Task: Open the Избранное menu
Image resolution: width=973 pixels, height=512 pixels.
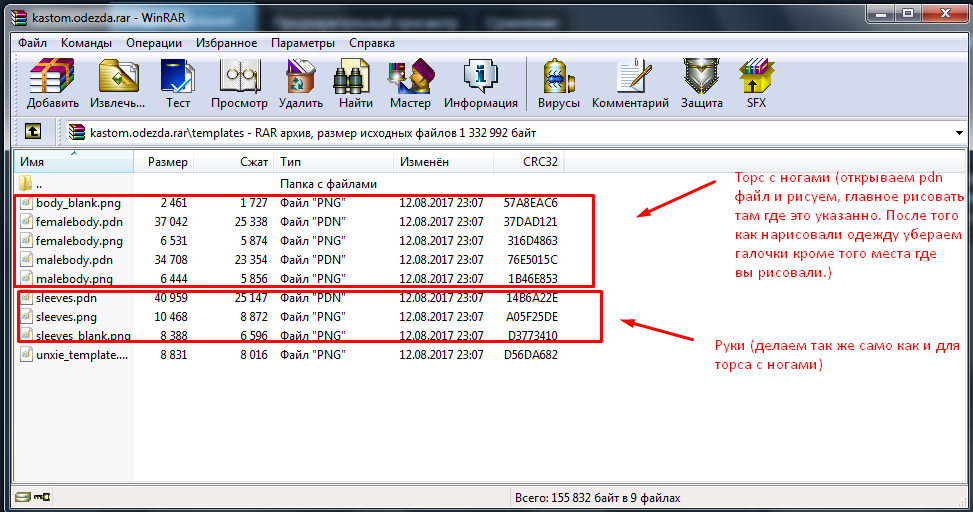Action: (x=226, y=43)
